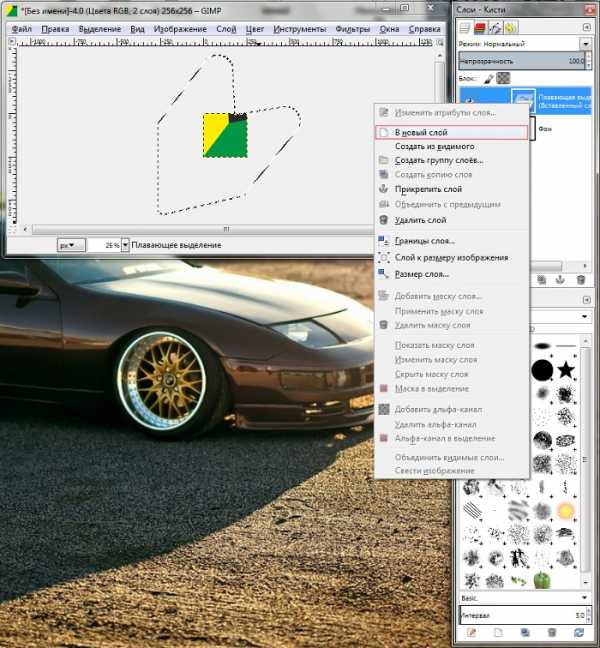Screen dimensions: 600x648
Task: Open the layers dock tab configuration button
Action: [586, 27]
